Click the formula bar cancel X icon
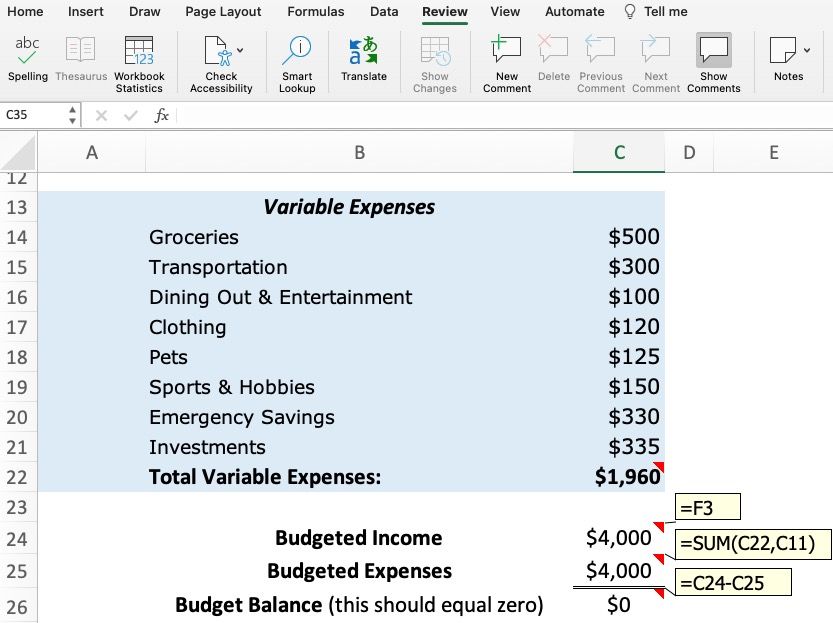Screen dimensions: 833x623 (x=101, y=115)
